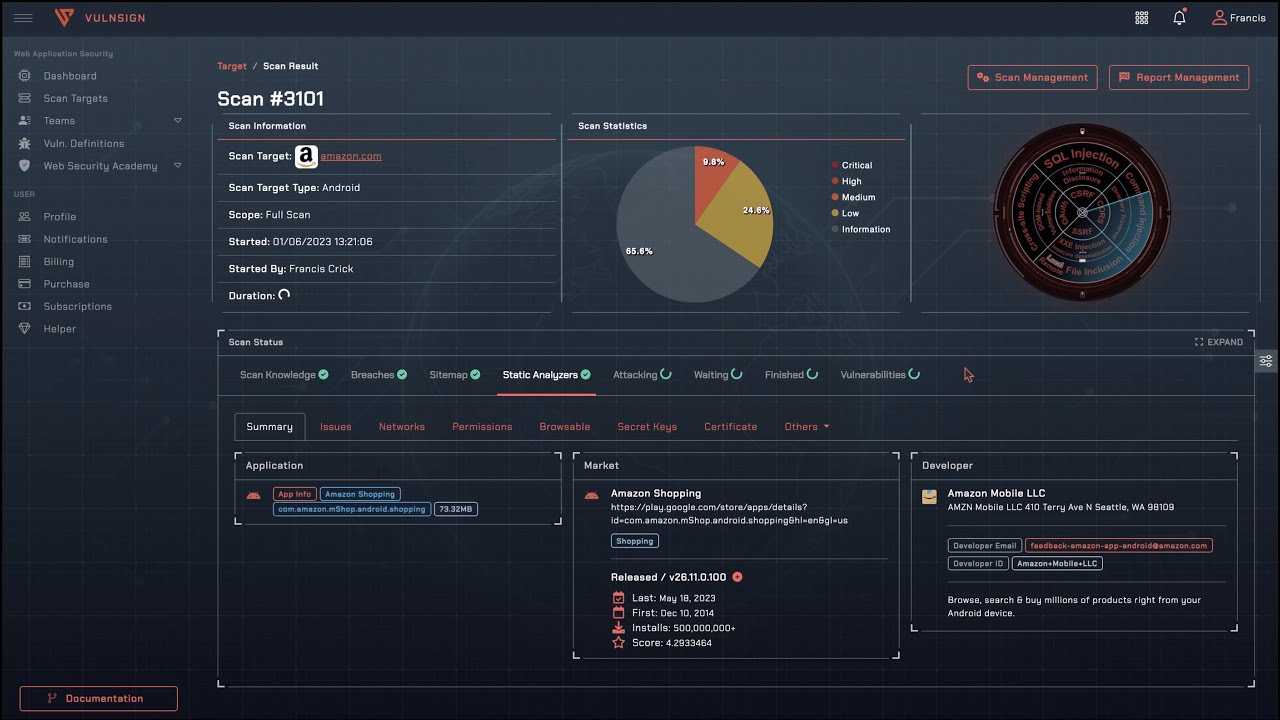Click the Teams sidebar icon
The image size is (1280, 720).
24,121
